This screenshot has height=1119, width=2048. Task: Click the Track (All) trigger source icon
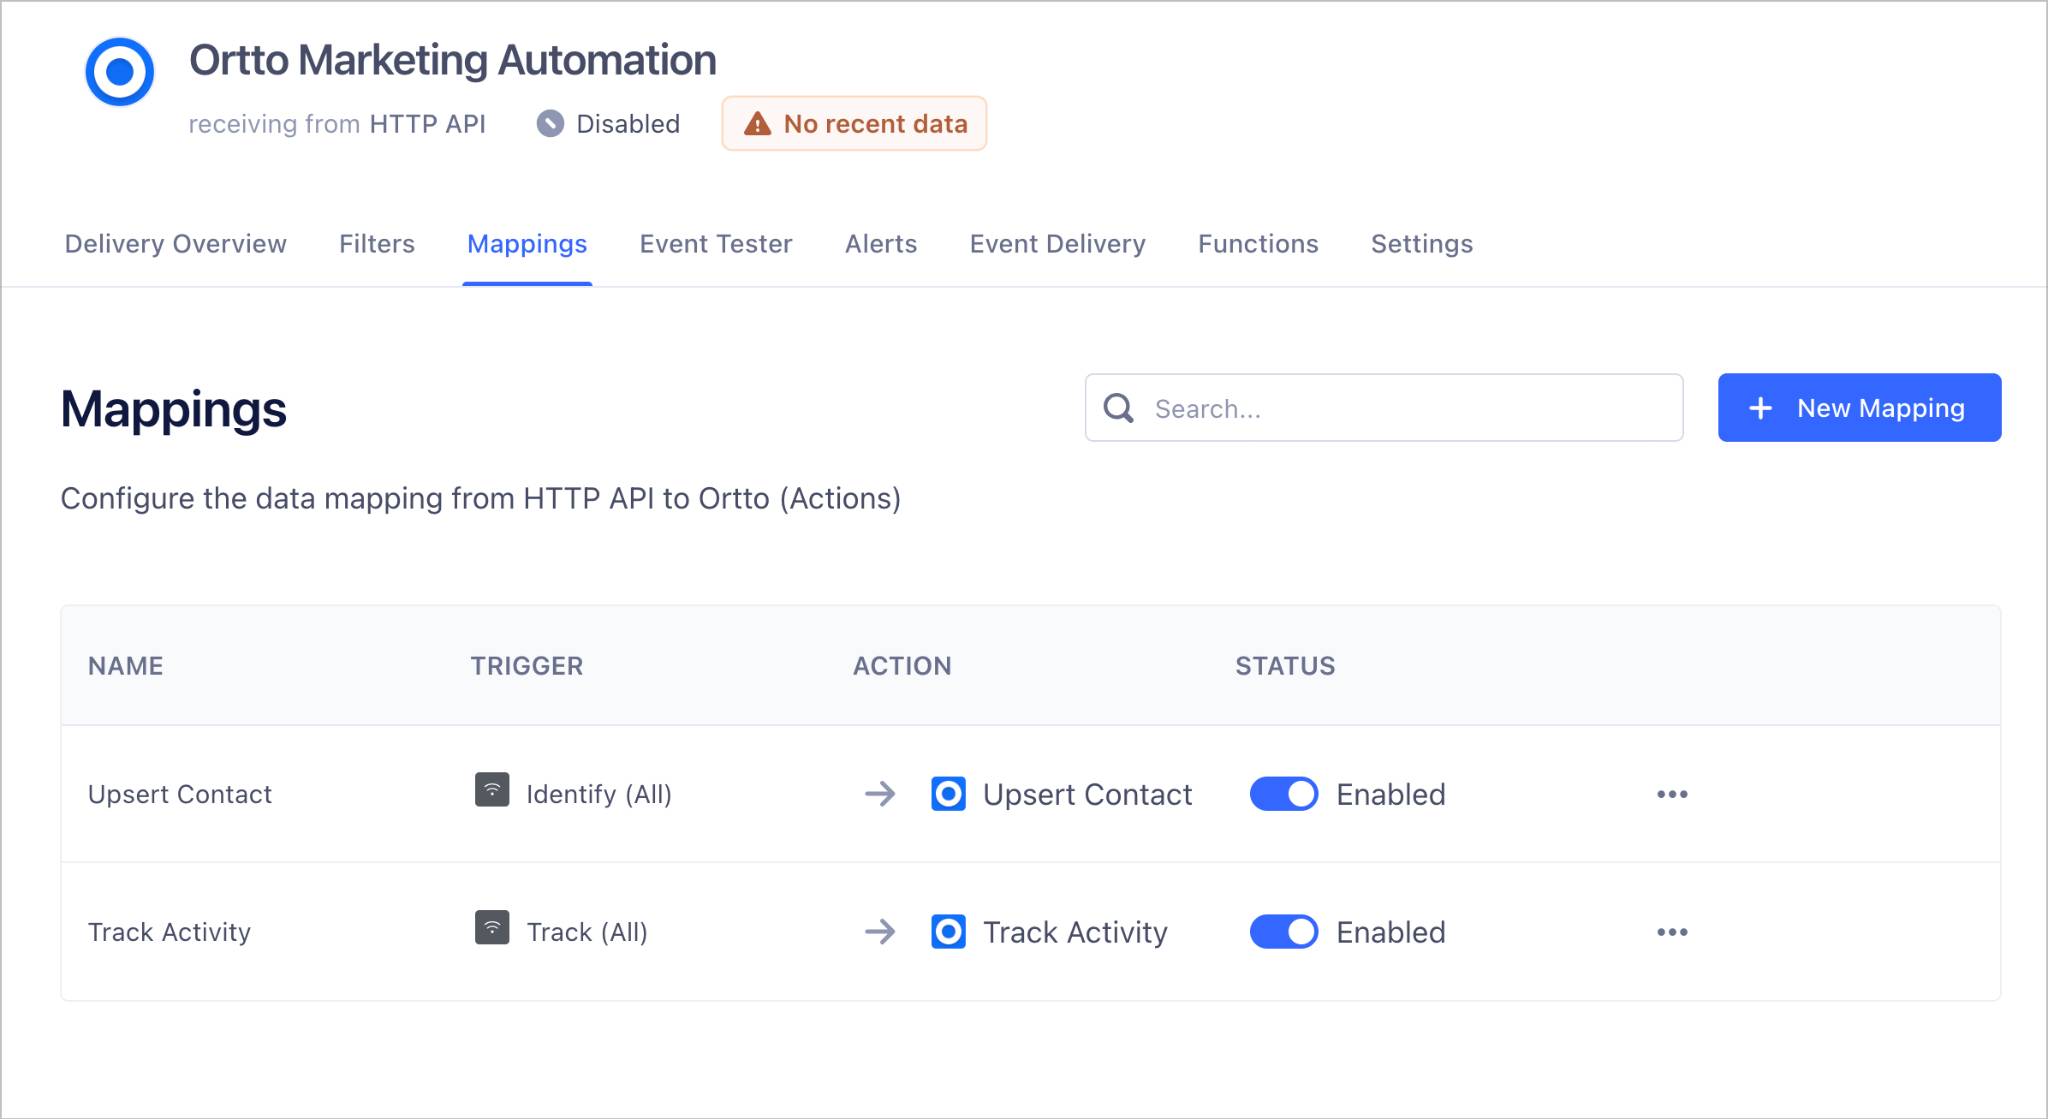click(492, 928)
